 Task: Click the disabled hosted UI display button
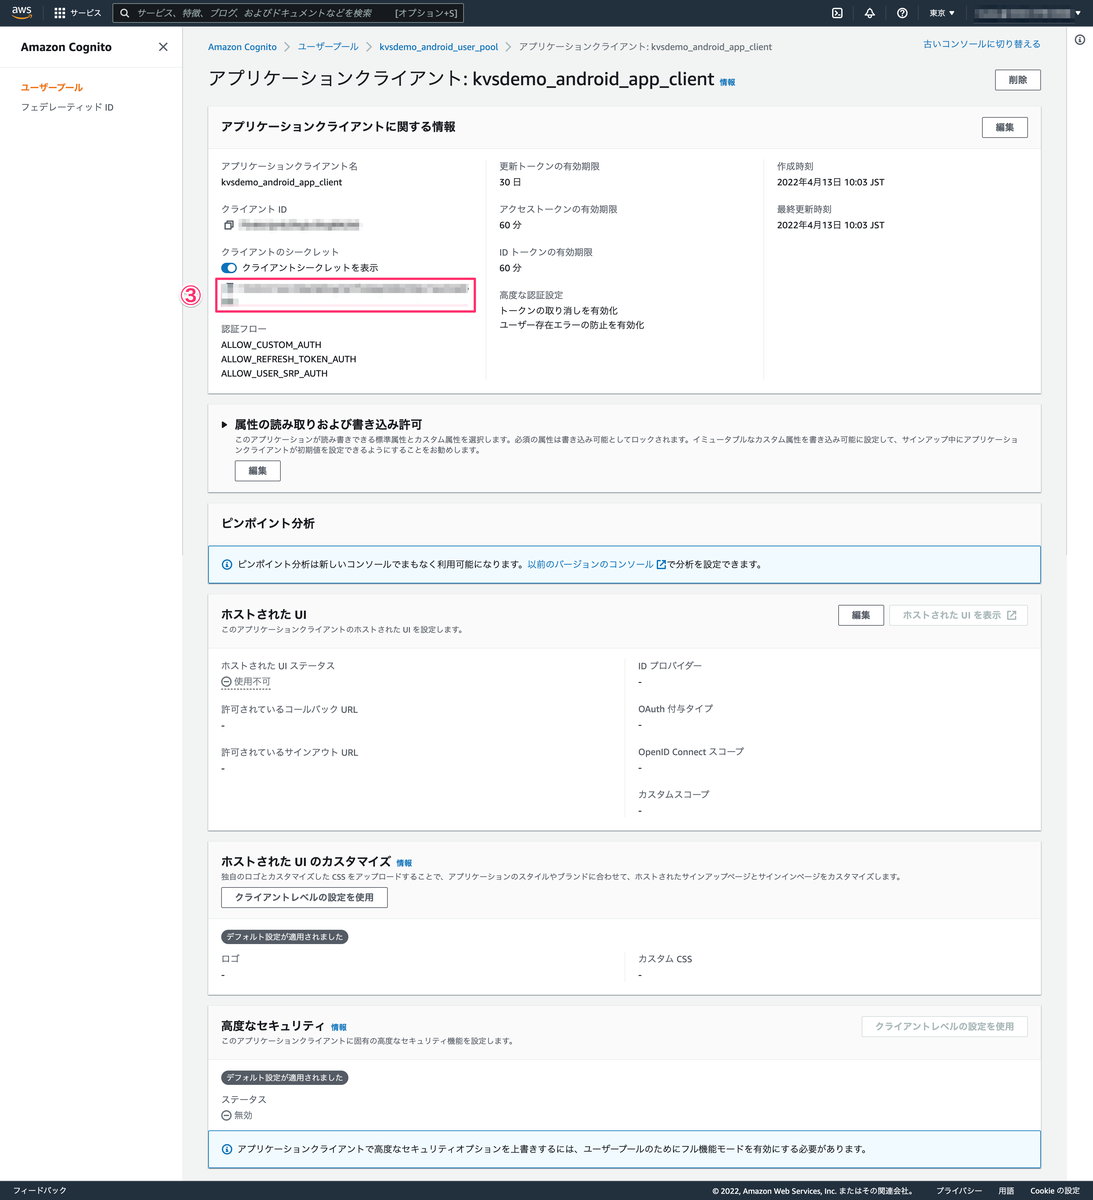pyautogui.click(x=959, y=615)
